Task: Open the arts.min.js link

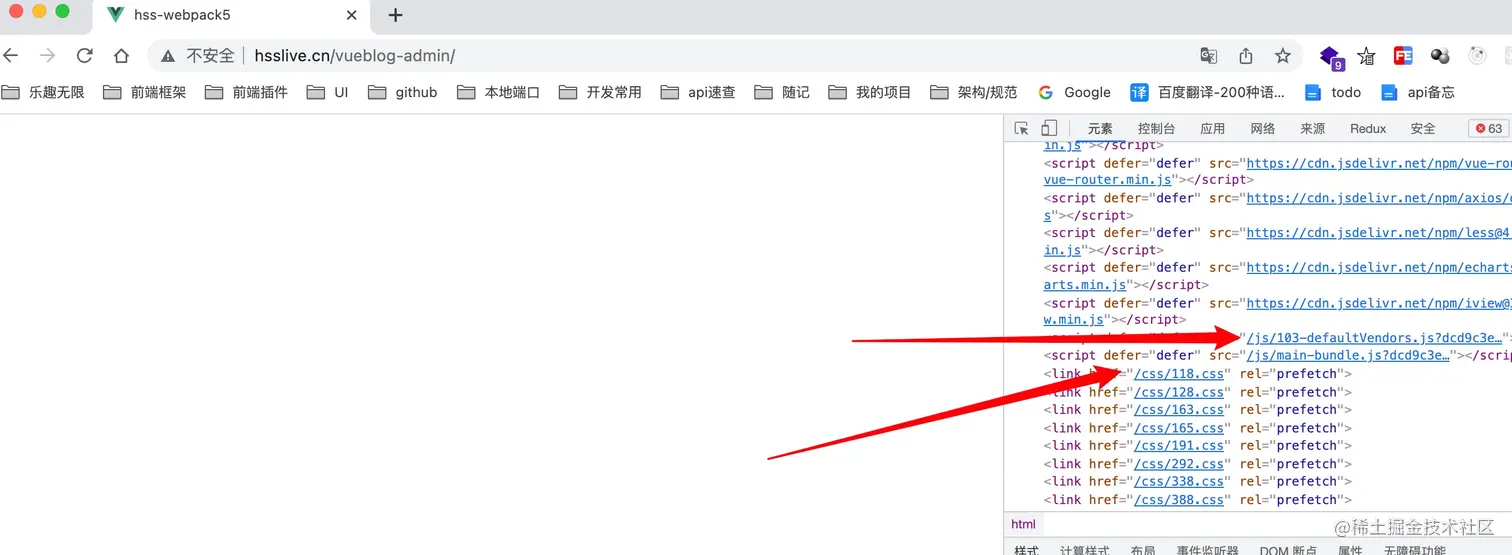Action: pyautogui.click(x=1084, y=285)
